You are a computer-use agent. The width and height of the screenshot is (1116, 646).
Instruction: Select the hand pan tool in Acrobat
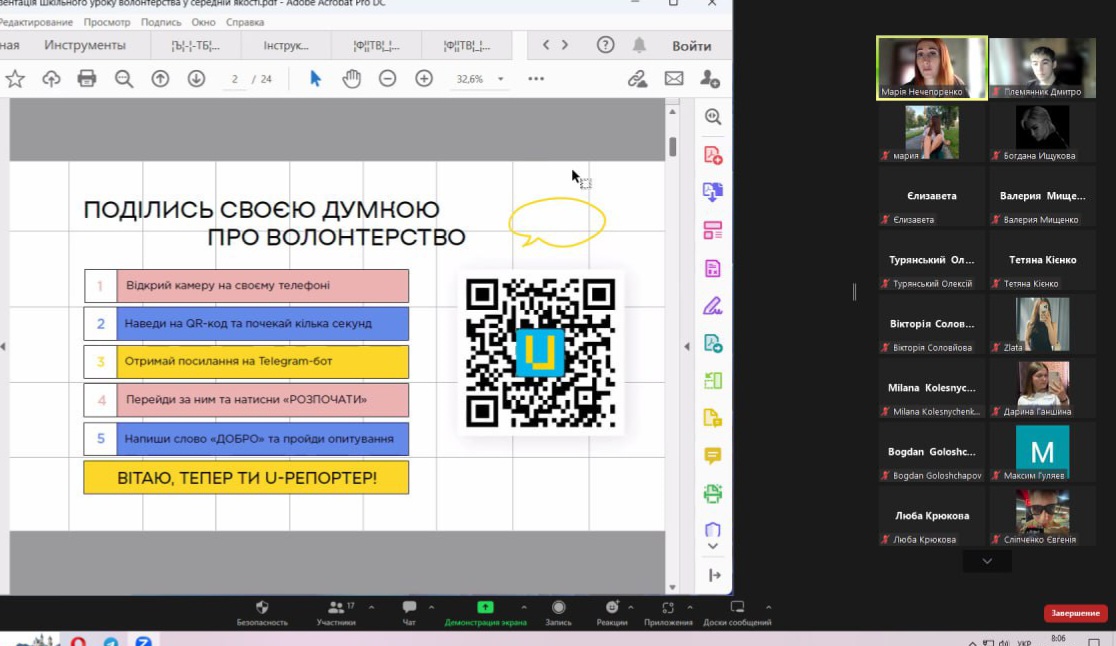point(351,79)
